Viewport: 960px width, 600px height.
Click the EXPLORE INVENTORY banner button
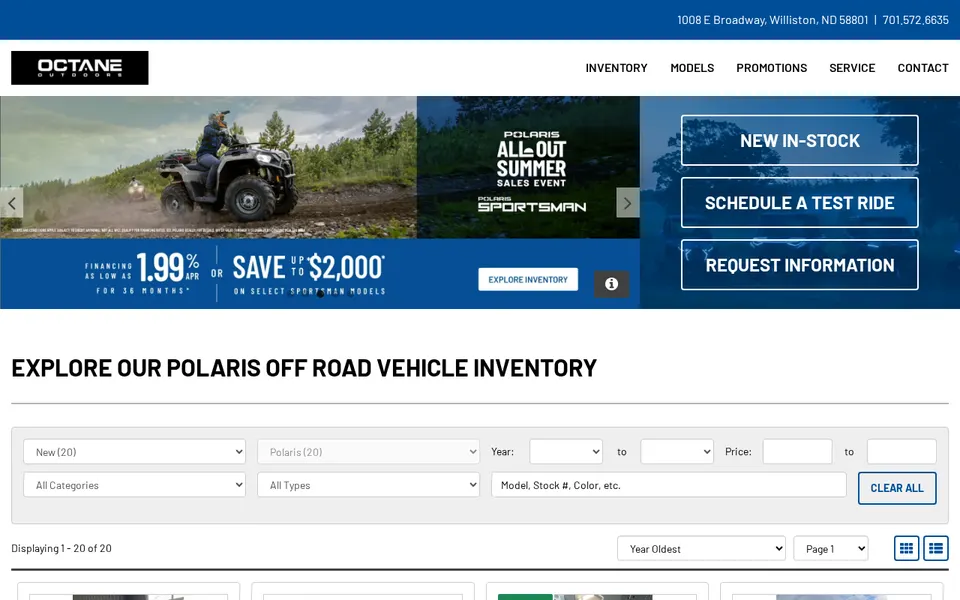point(528,280)
